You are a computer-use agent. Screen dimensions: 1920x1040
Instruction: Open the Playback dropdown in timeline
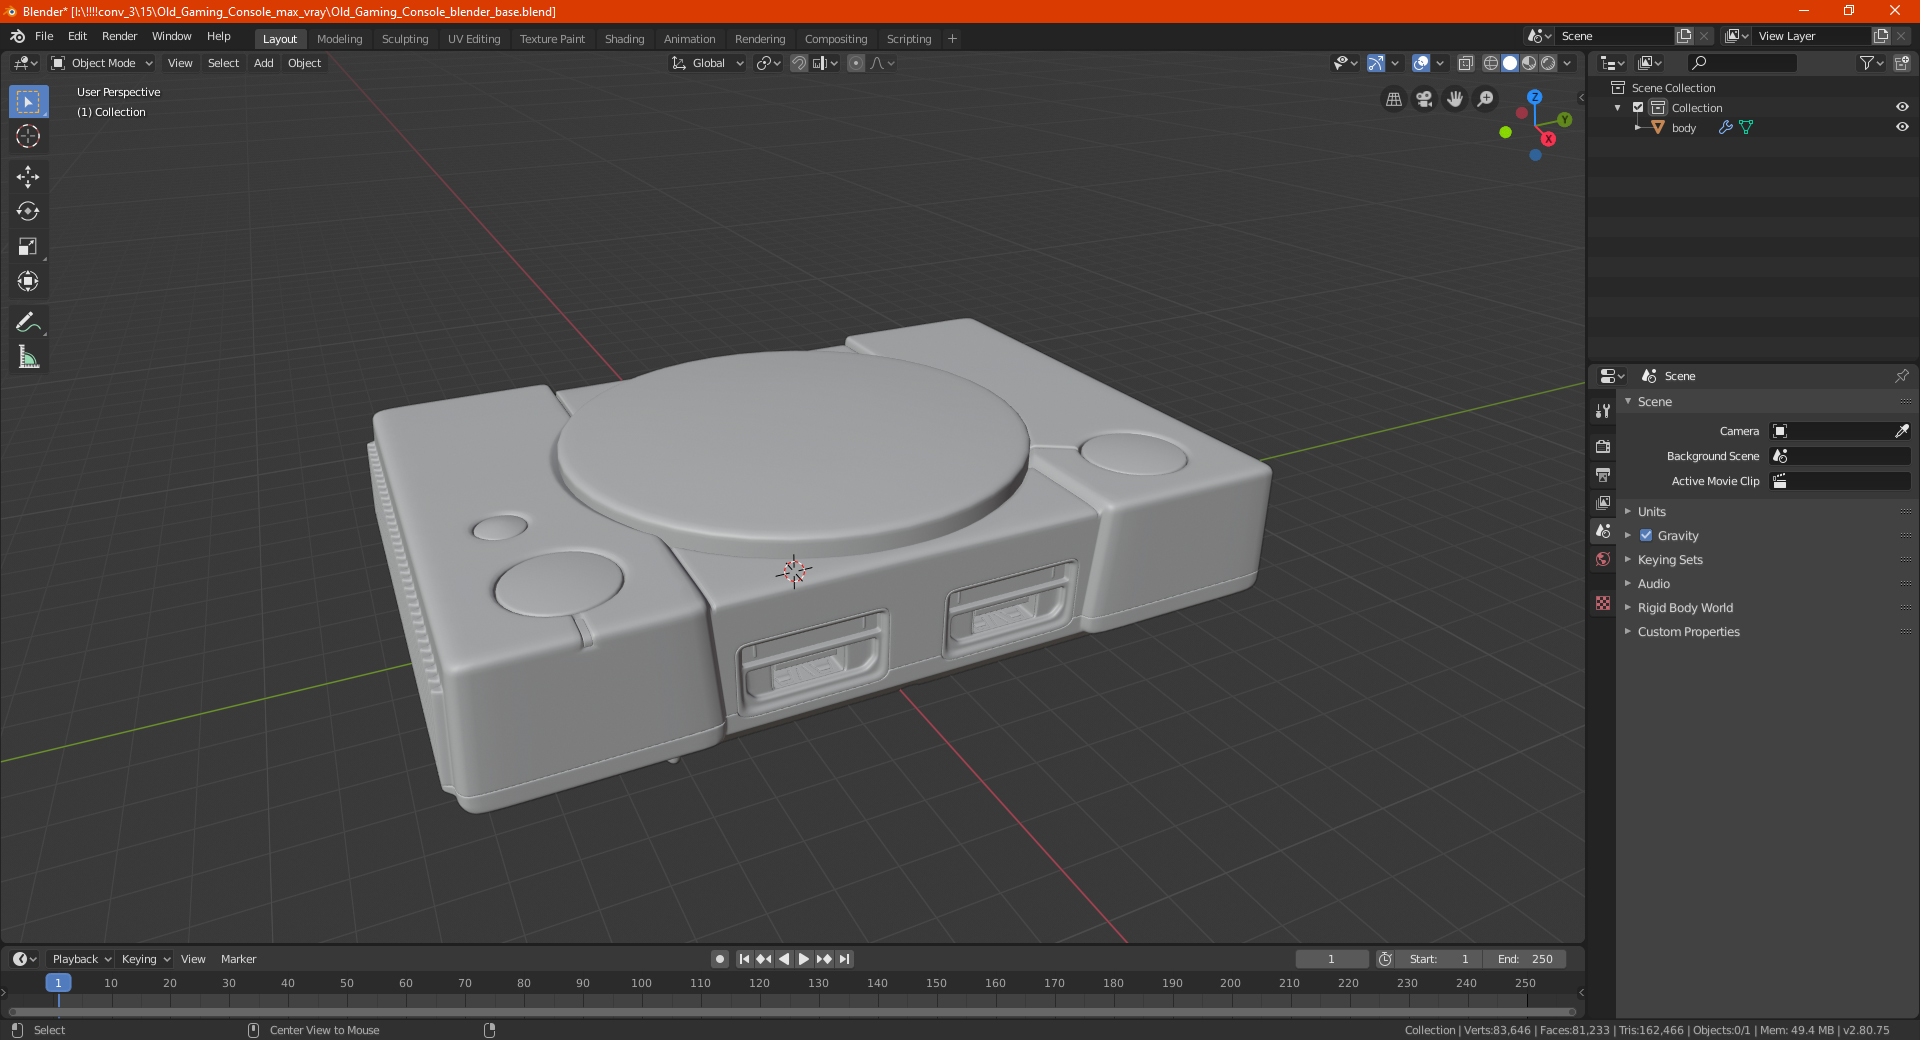click(81, 959)
